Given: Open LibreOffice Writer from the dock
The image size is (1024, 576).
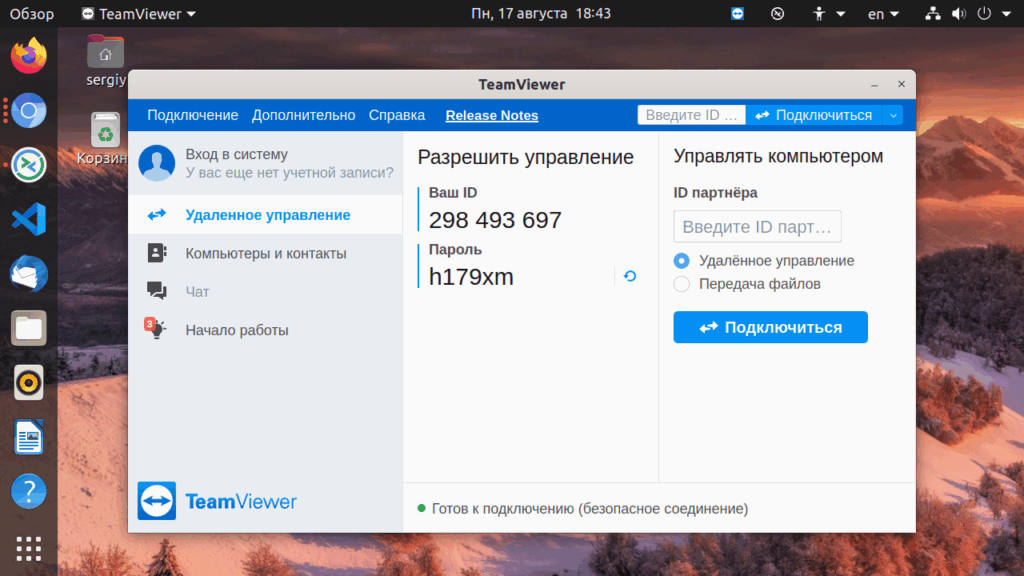Looking at the screenshot, I should pyautogui.click(x=29, y=437).
